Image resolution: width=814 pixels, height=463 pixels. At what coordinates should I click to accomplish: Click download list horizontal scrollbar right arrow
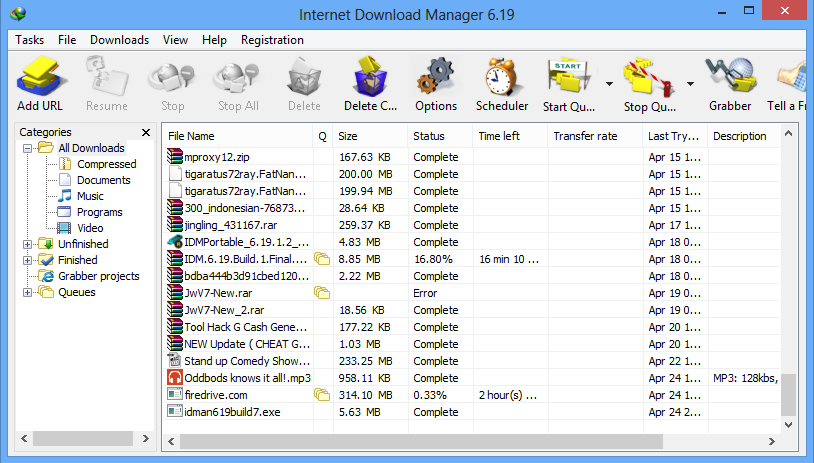tap(771, 442)
